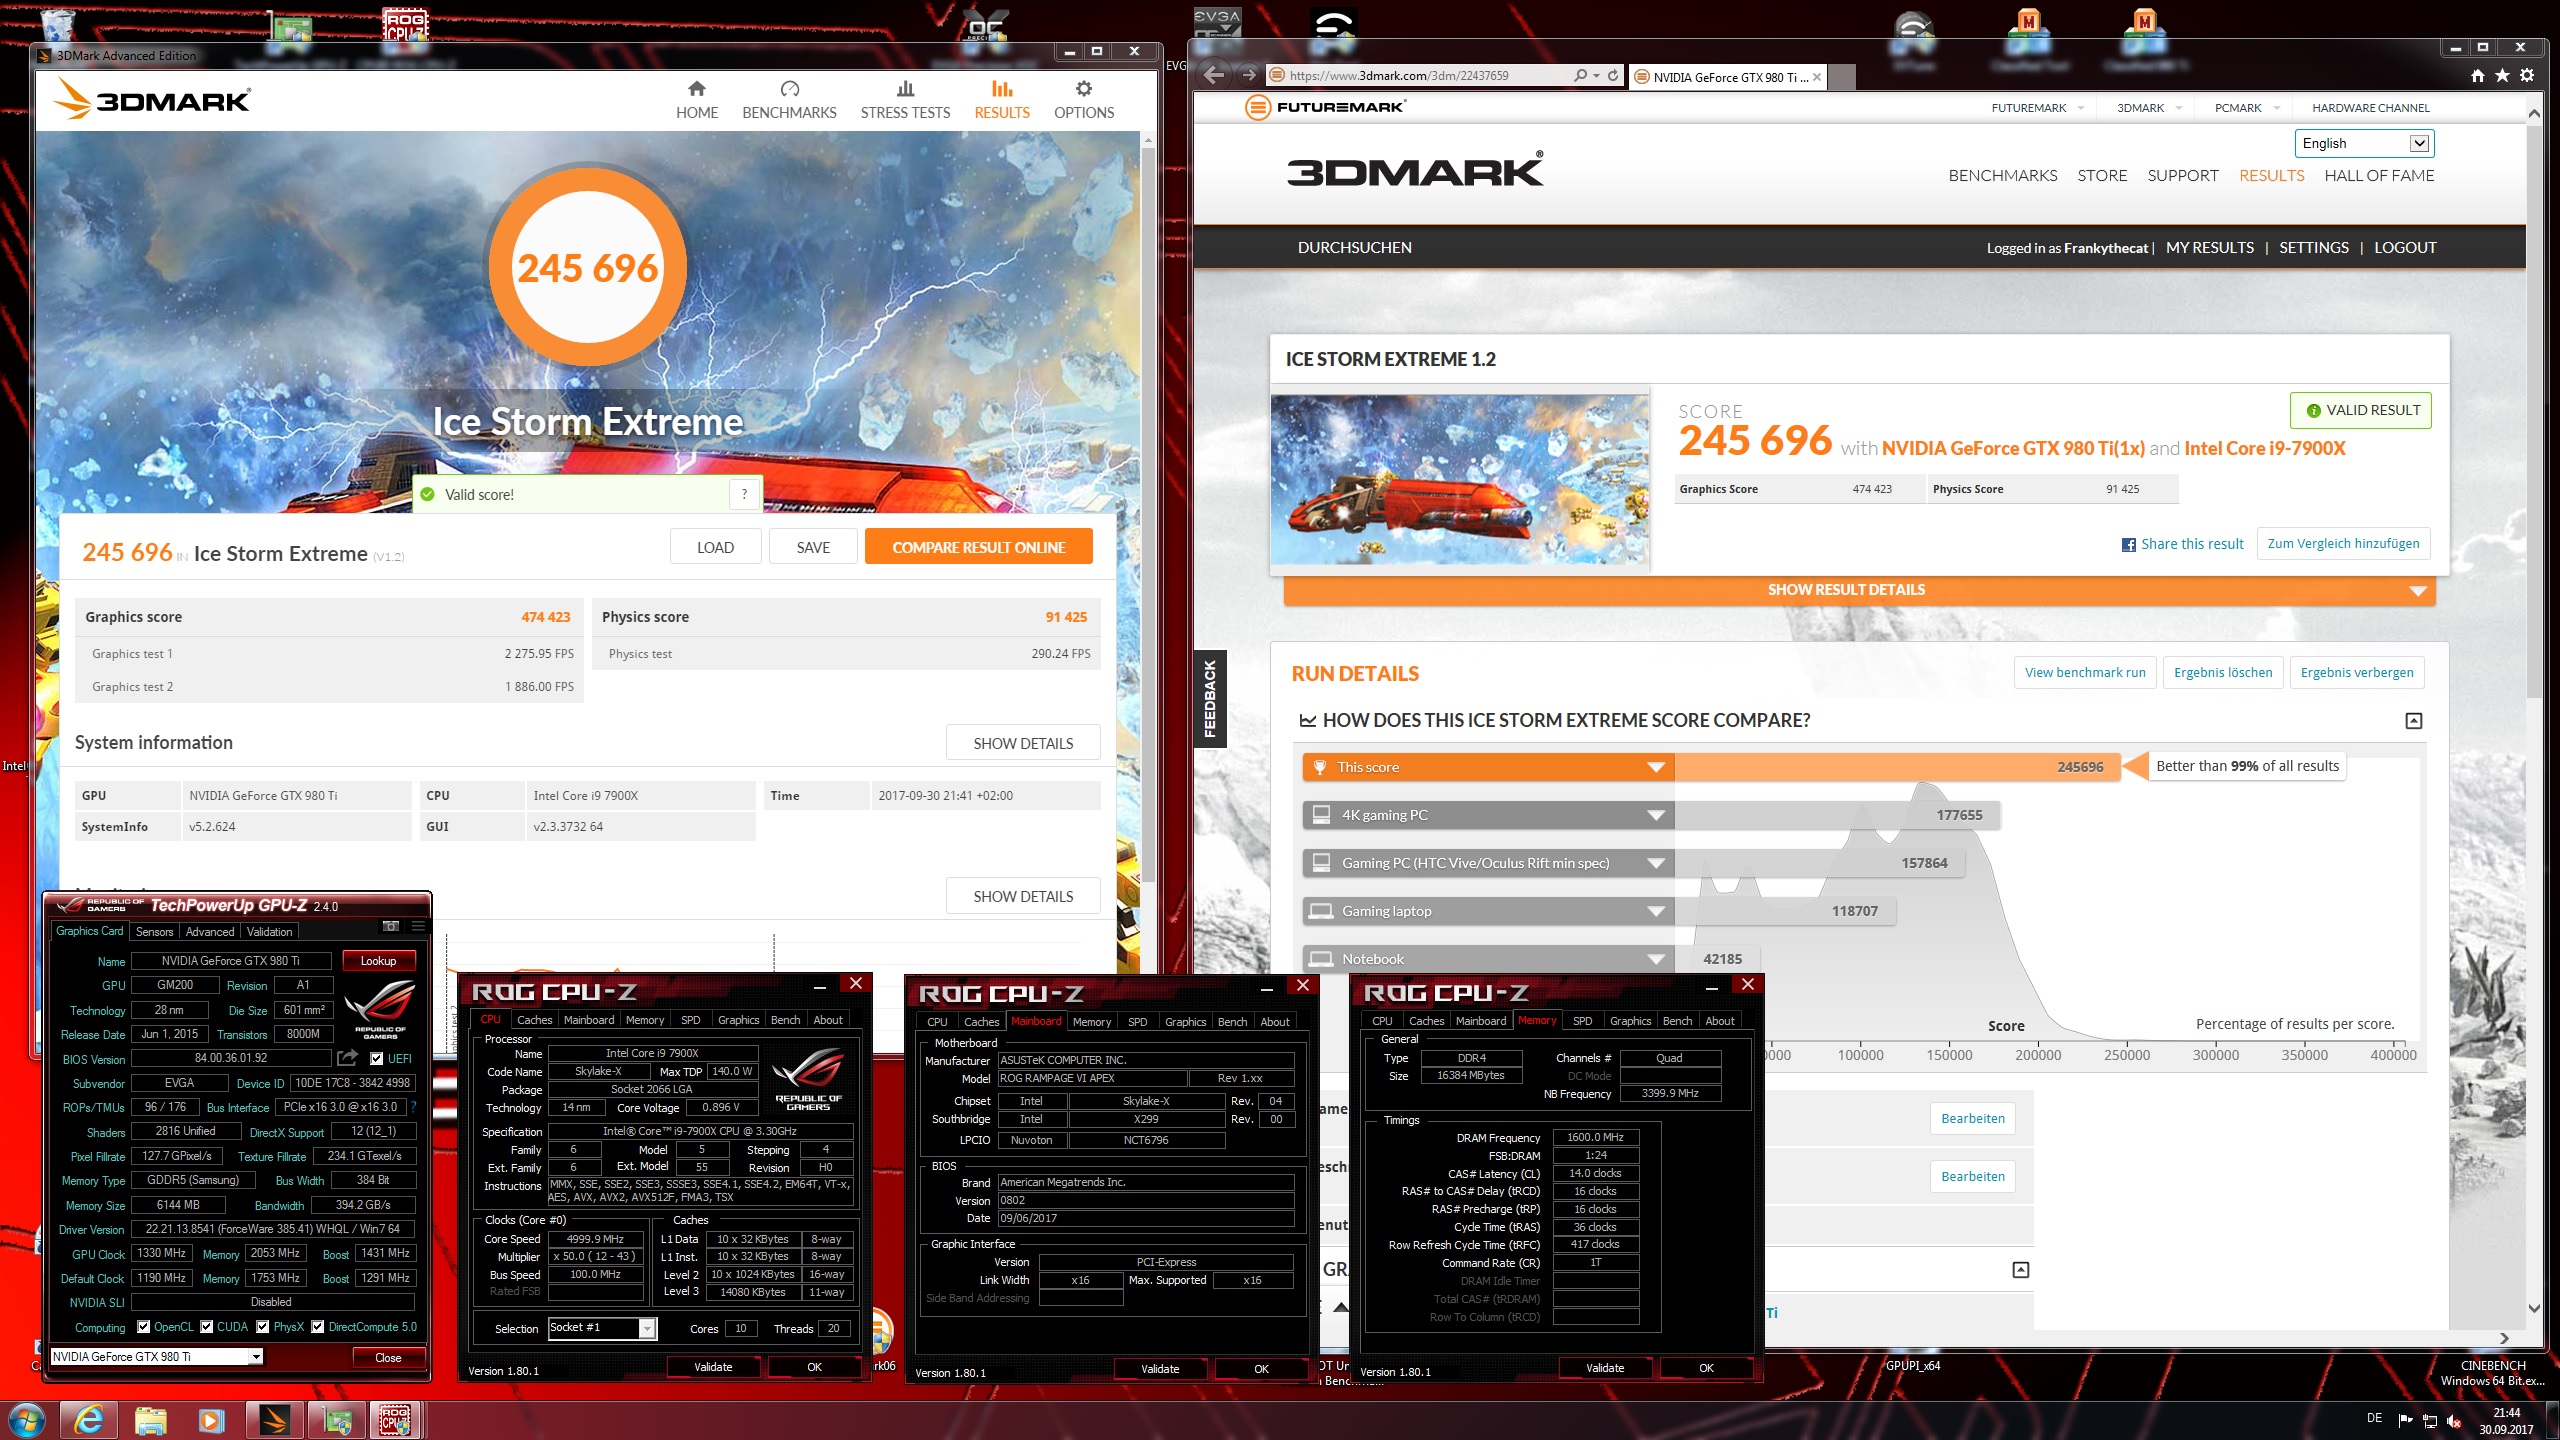Switch to 3DMark in the taskbar
This screenshot has height=1440, width=2560.
(274, 1420)
